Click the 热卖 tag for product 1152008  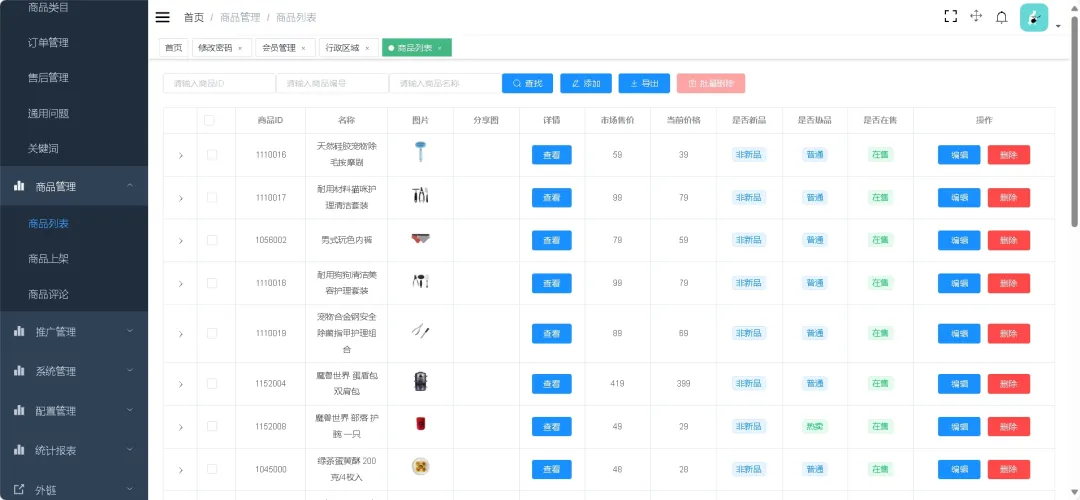point(814,426)
